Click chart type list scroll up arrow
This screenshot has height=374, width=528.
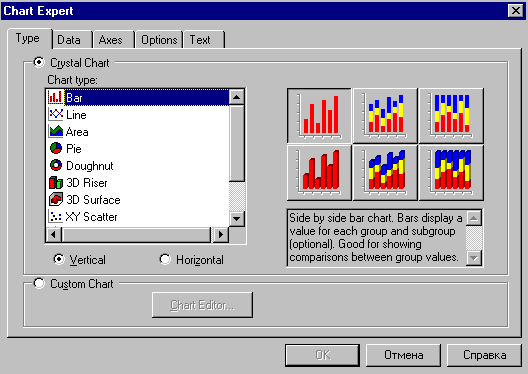(237, 98)
